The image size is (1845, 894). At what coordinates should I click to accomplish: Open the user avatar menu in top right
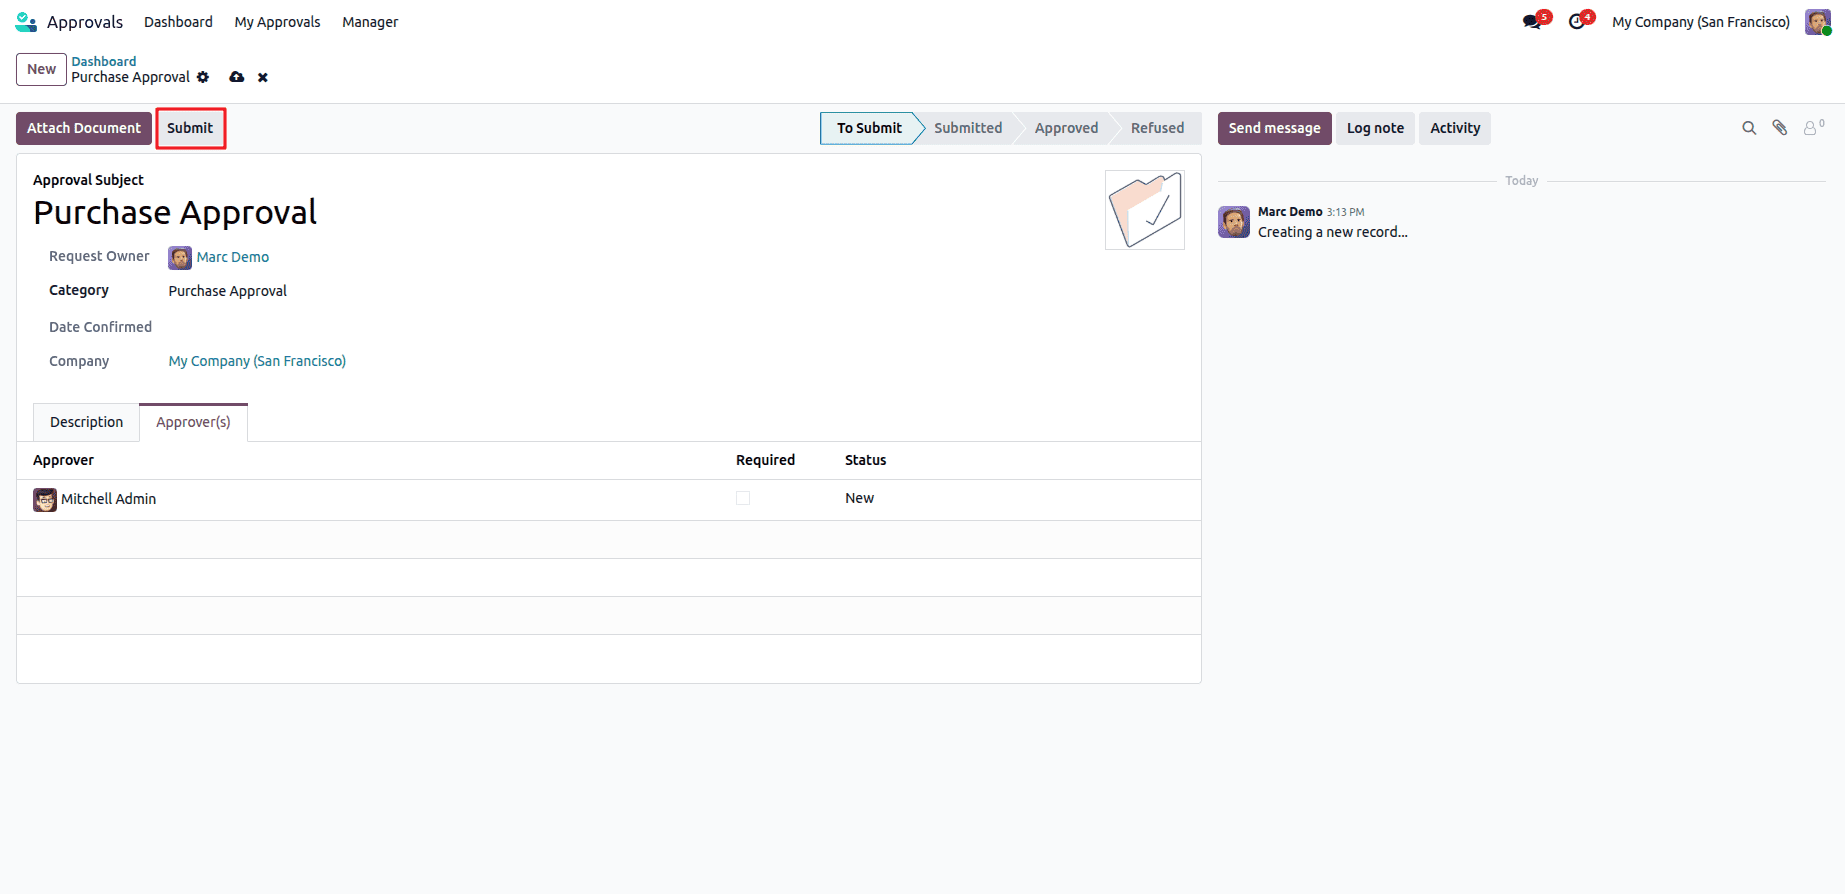(x=1817, y=22)
